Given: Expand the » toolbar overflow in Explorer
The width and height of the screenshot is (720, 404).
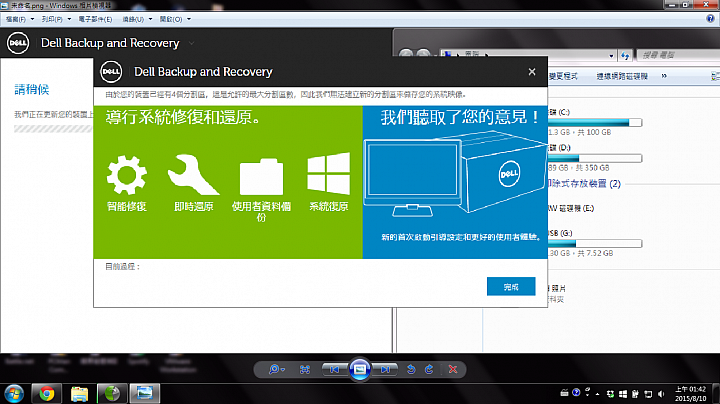Looking at the screenshot, I should tap(664, 76).
